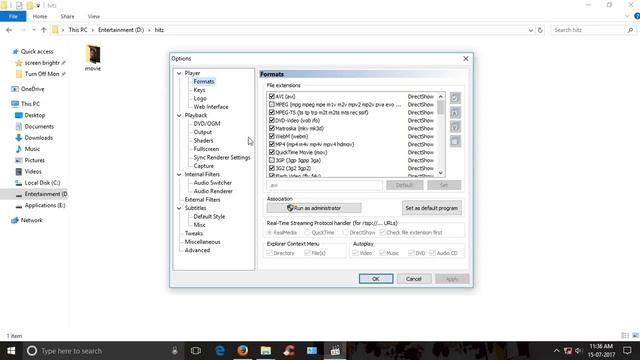Open the Action Center notification icon
Viewport: 640px width, 360px height.
tap(627, 351)
